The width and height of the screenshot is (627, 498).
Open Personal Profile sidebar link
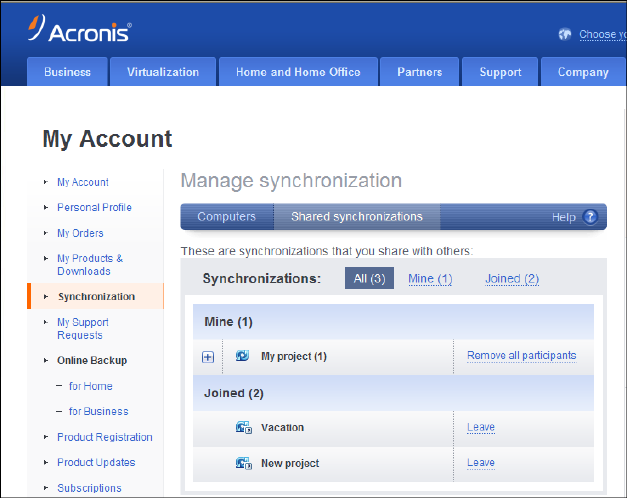(94, 207)
